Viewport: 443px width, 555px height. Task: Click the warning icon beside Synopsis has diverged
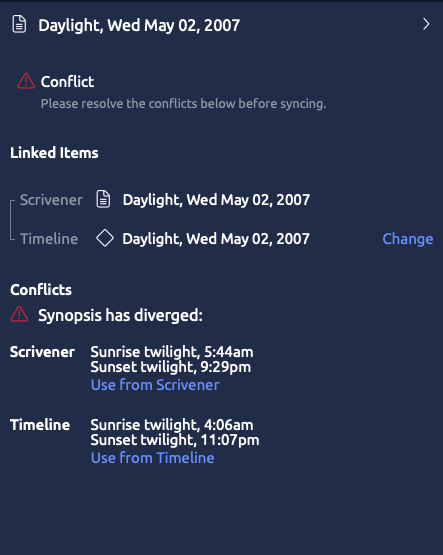tap(19, 314)
